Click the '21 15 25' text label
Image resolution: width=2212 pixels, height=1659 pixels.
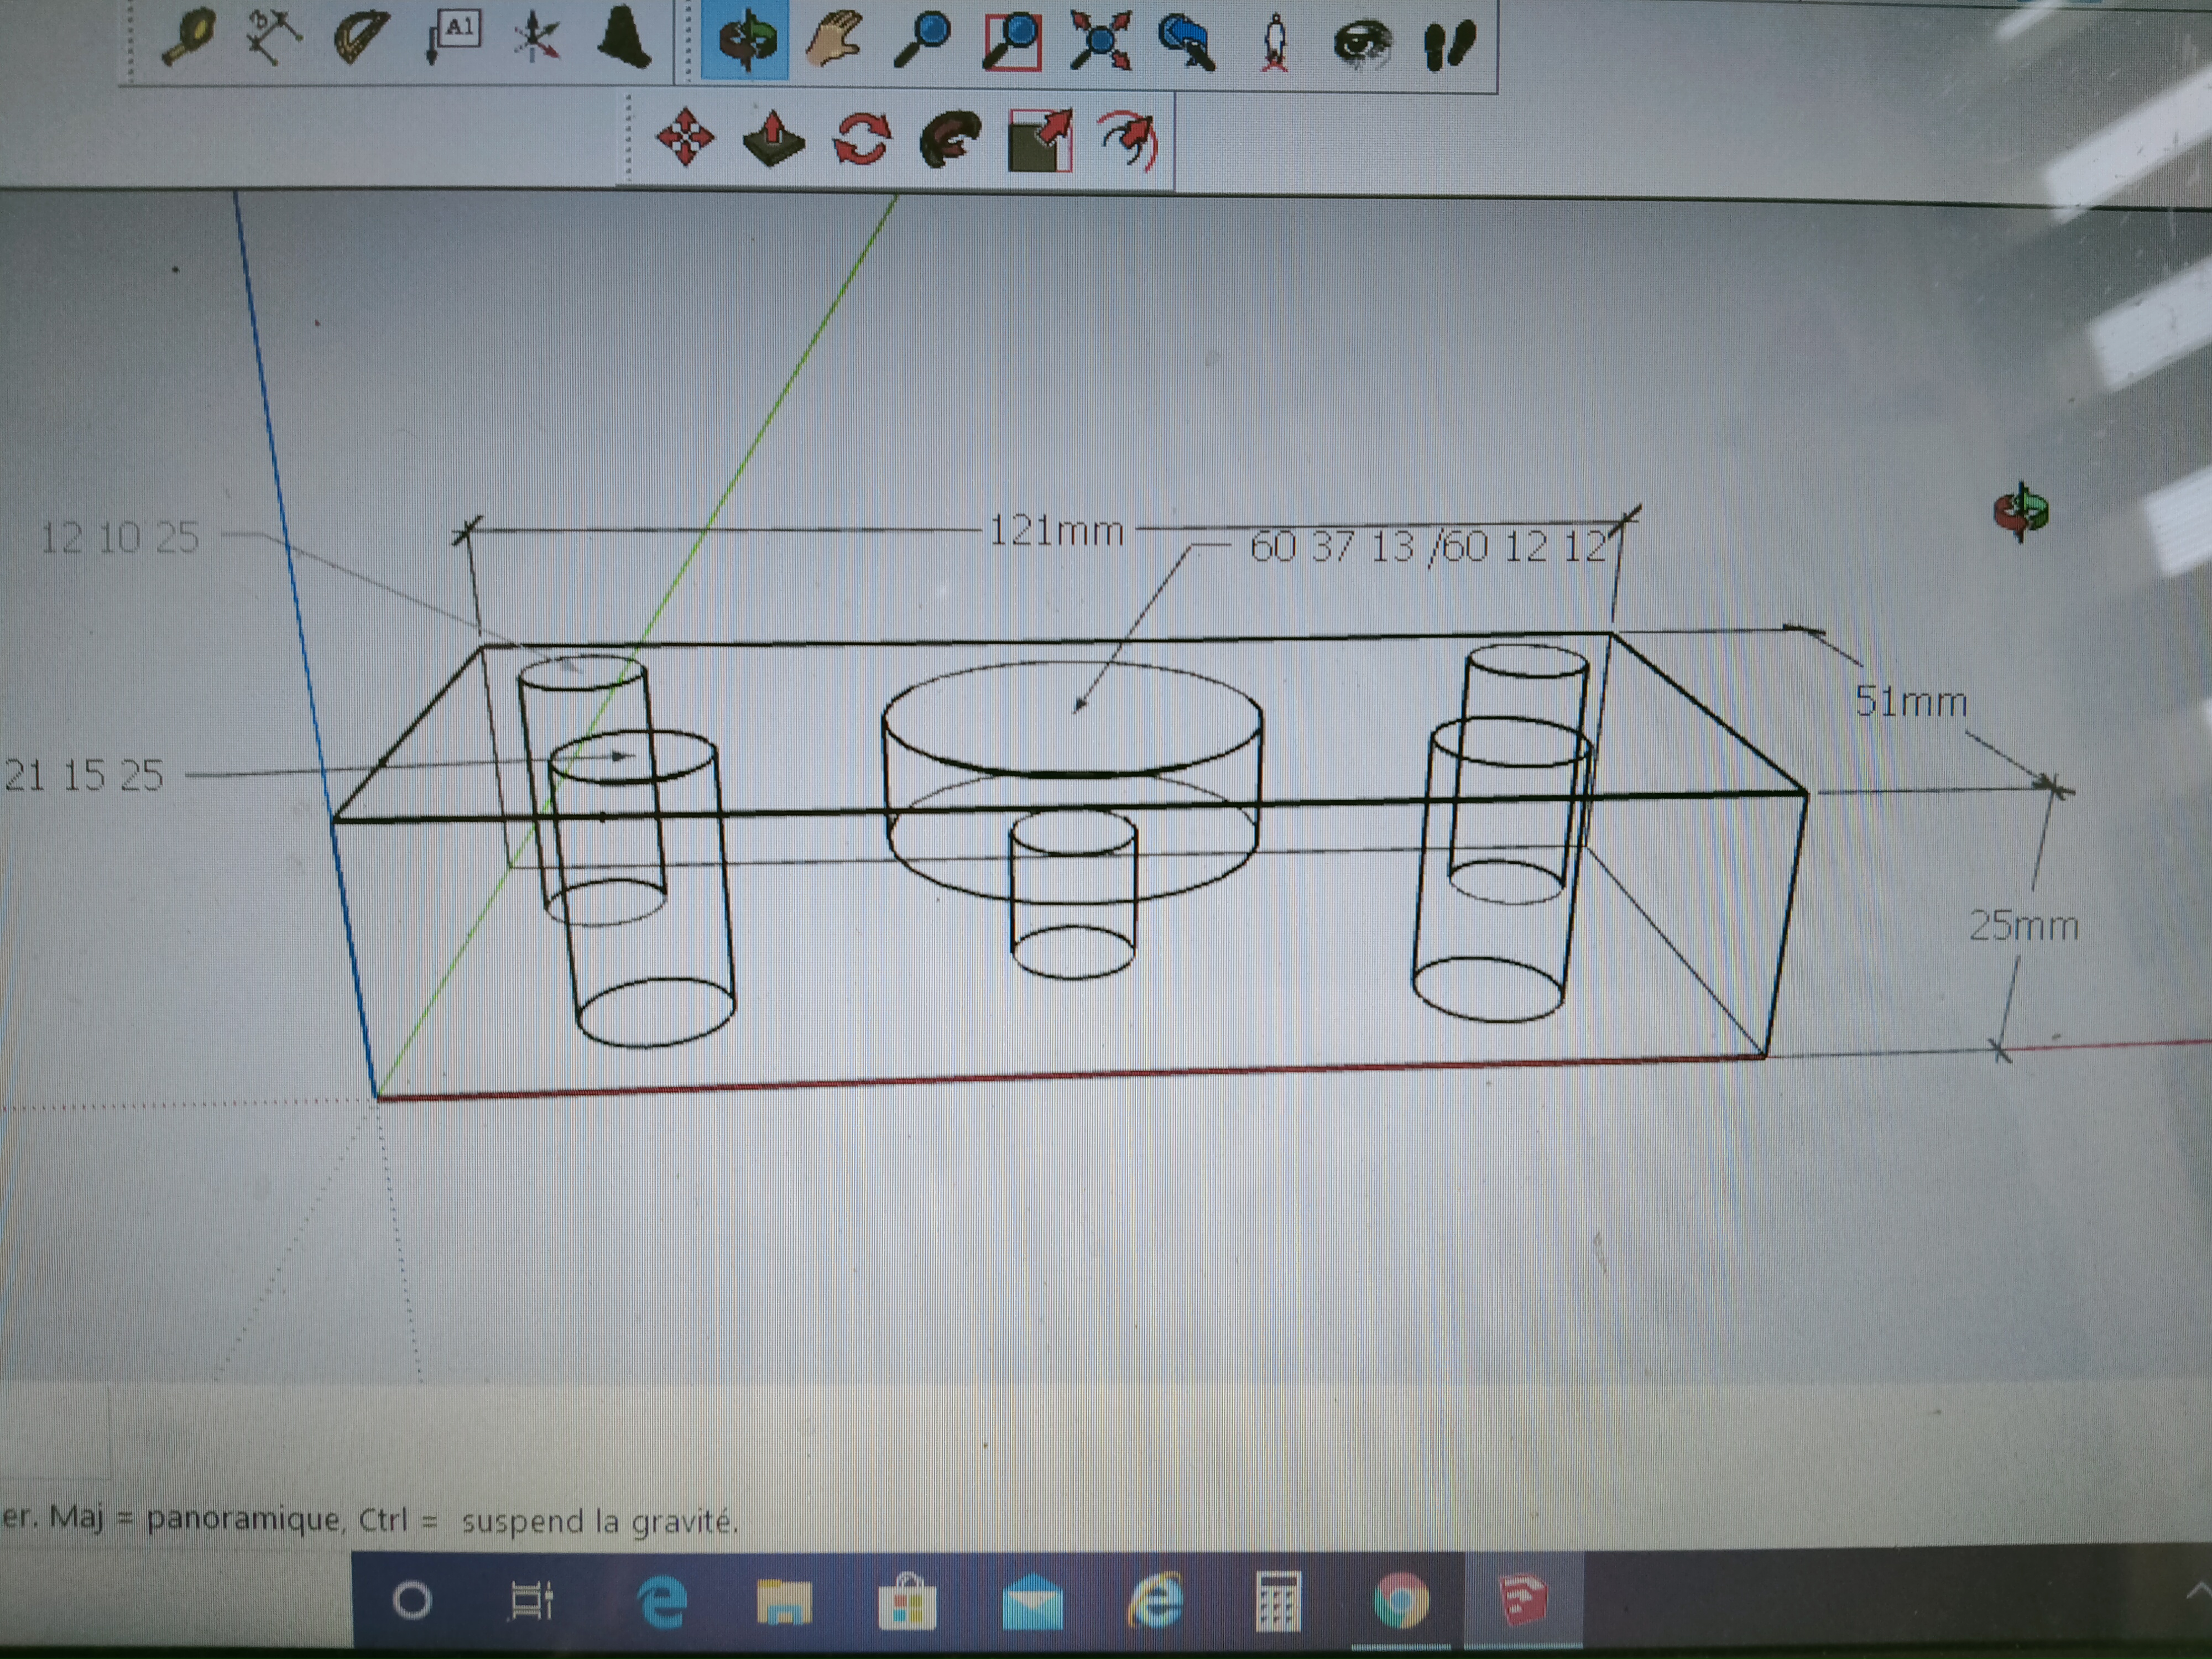(83, 775)
